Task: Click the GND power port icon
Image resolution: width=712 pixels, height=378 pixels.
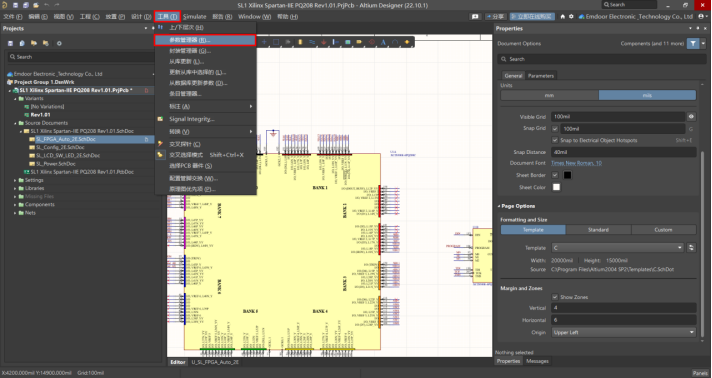Action: (324, 42)
